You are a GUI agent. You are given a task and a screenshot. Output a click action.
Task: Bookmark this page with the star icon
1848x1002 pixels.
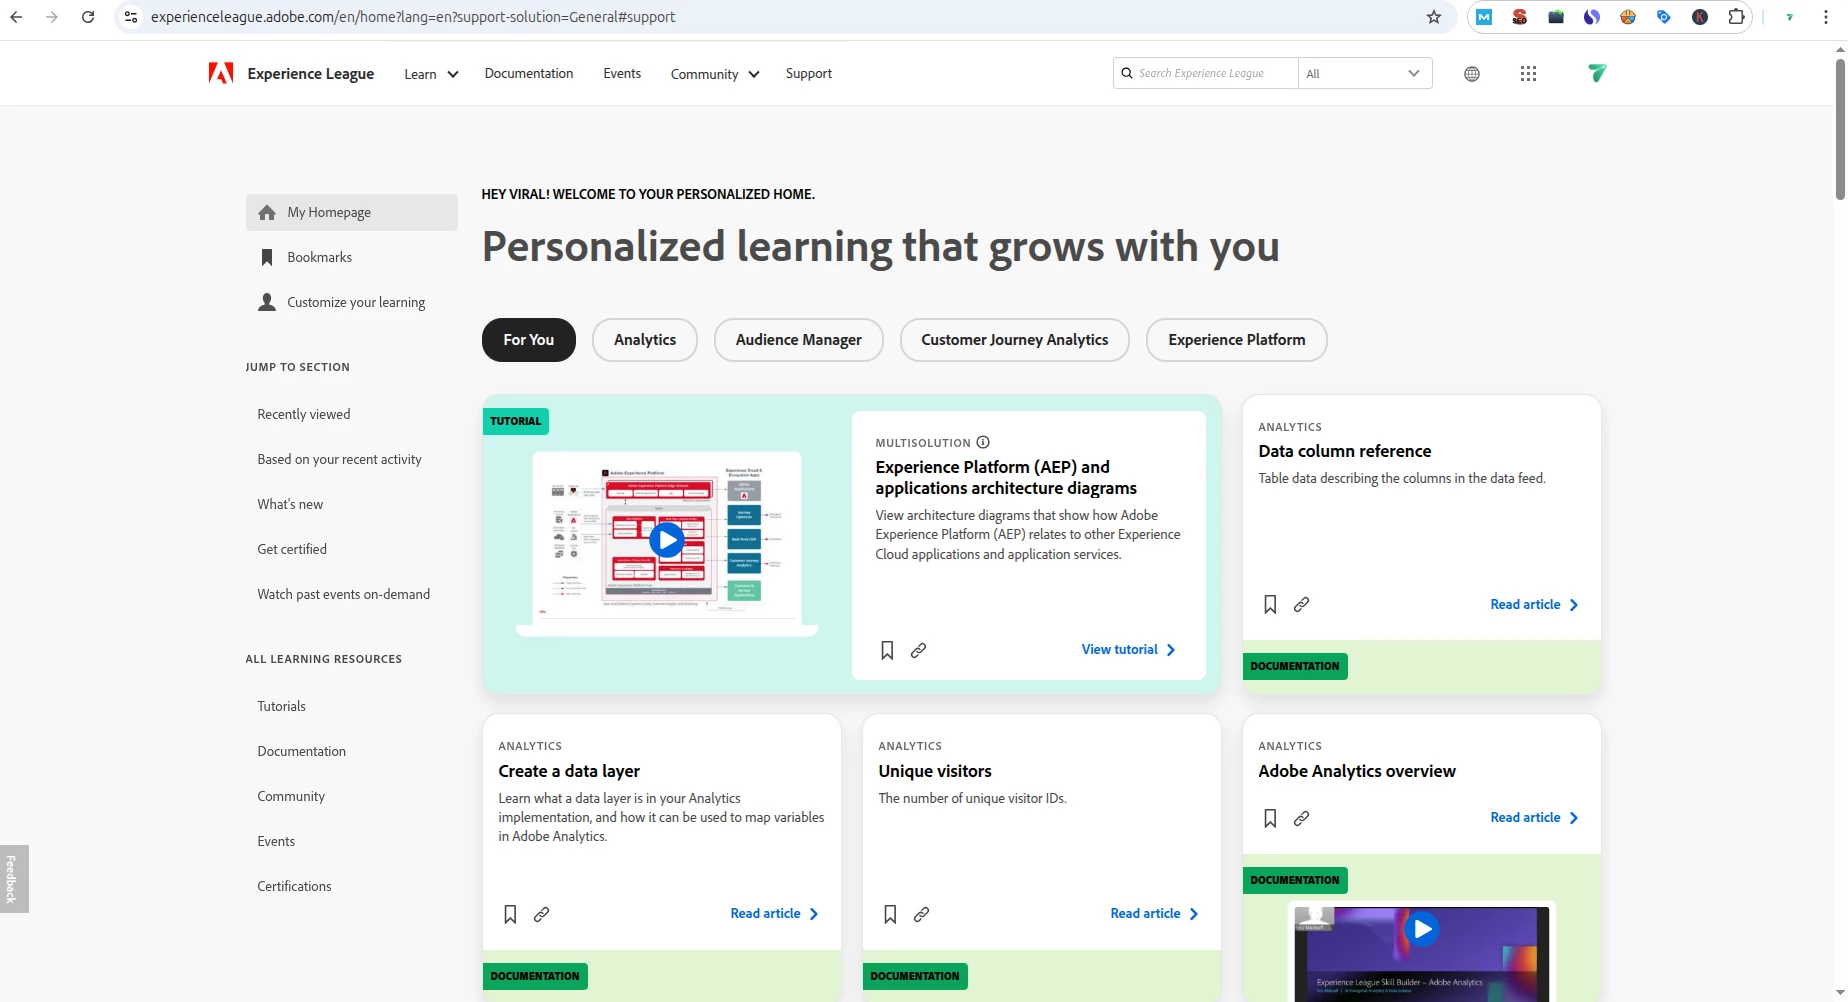click(x=1434, y=17)
